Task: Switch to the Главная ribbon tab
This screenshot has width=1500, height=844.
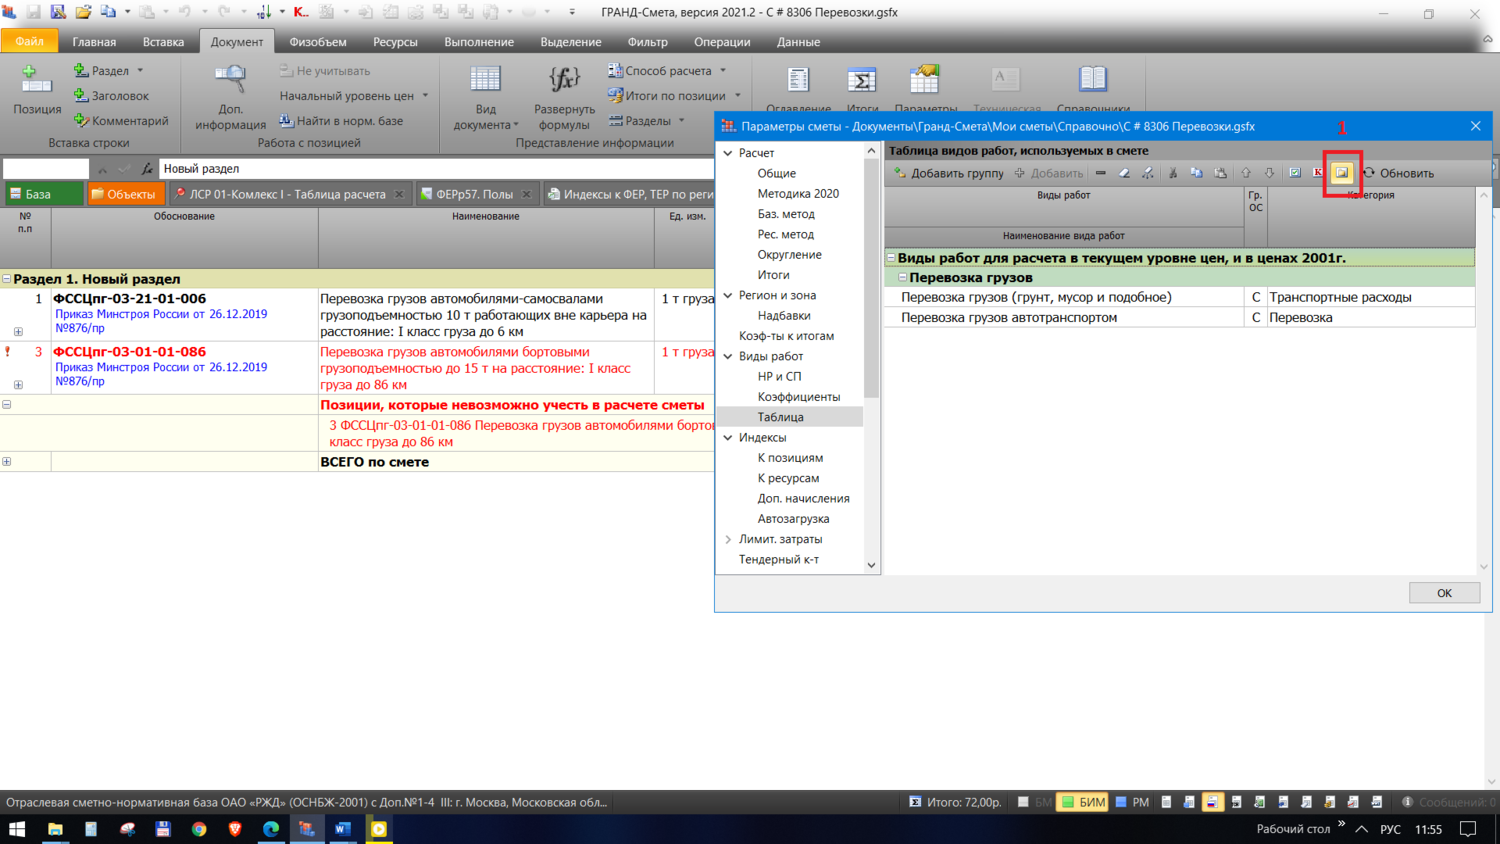Action: point(94,42)
